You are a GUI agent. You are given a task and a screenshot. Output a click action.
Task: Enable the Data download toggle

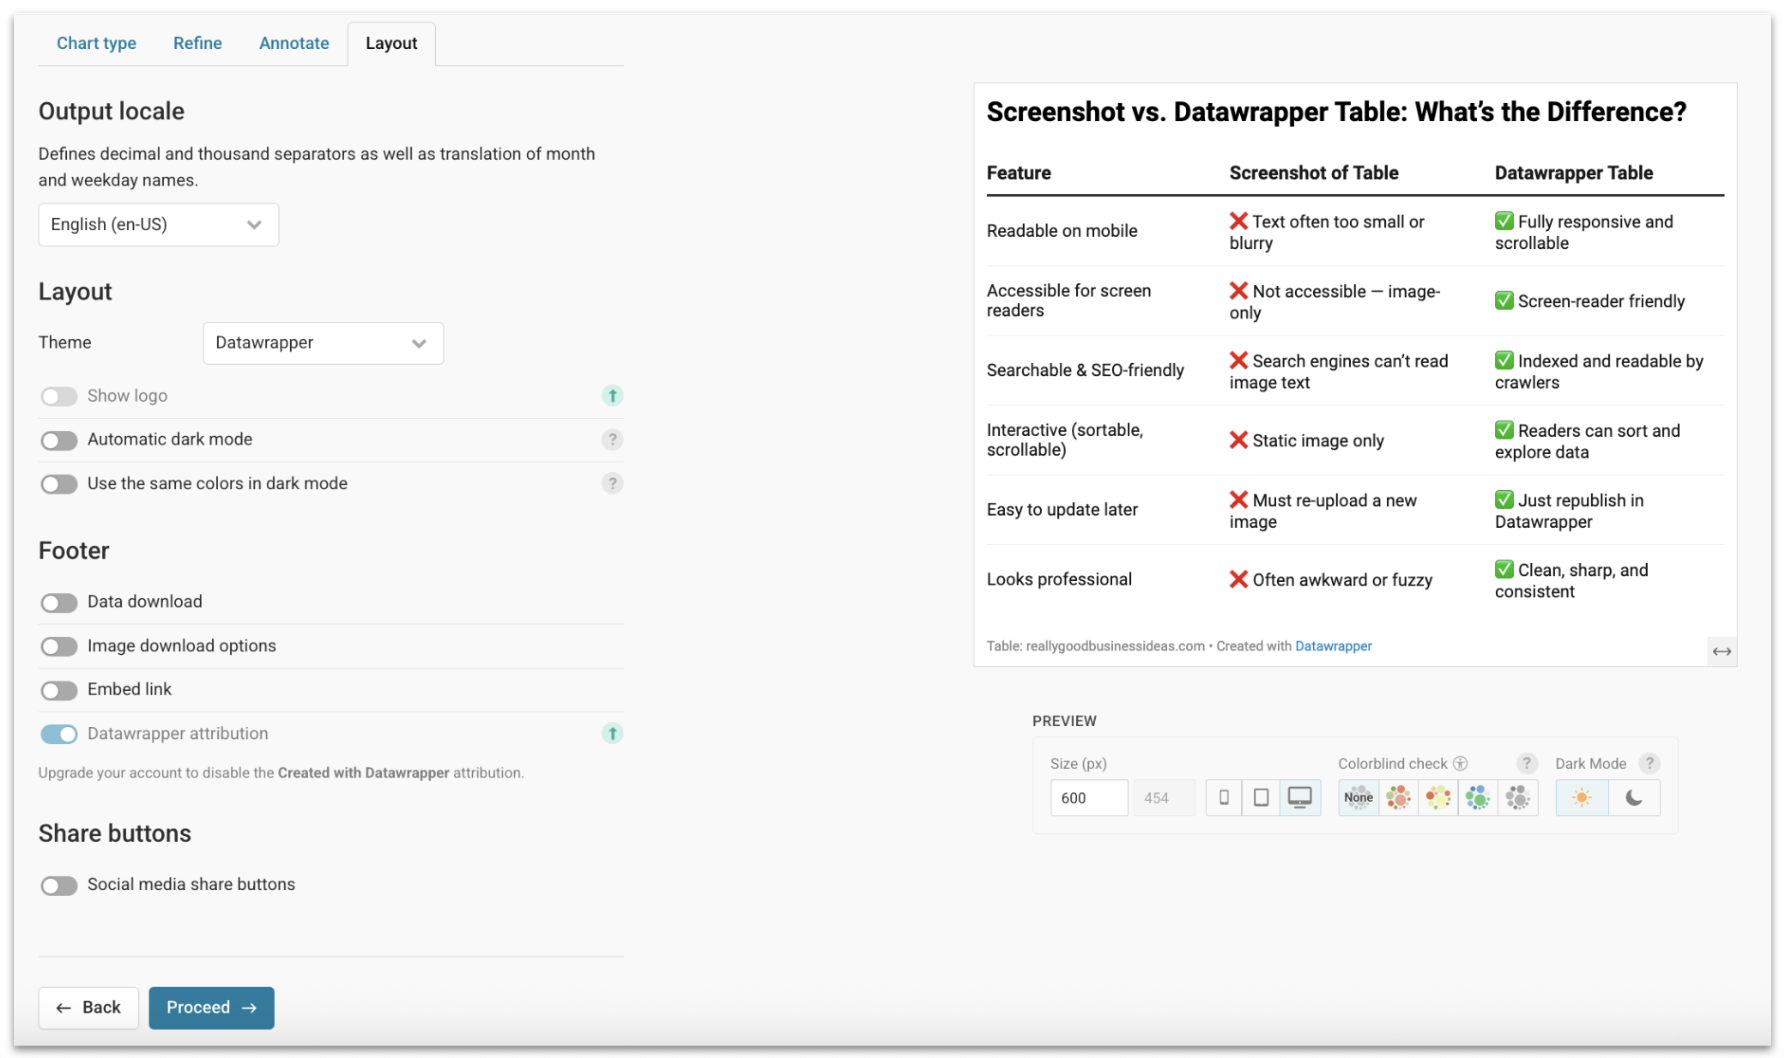pos(59,602)
